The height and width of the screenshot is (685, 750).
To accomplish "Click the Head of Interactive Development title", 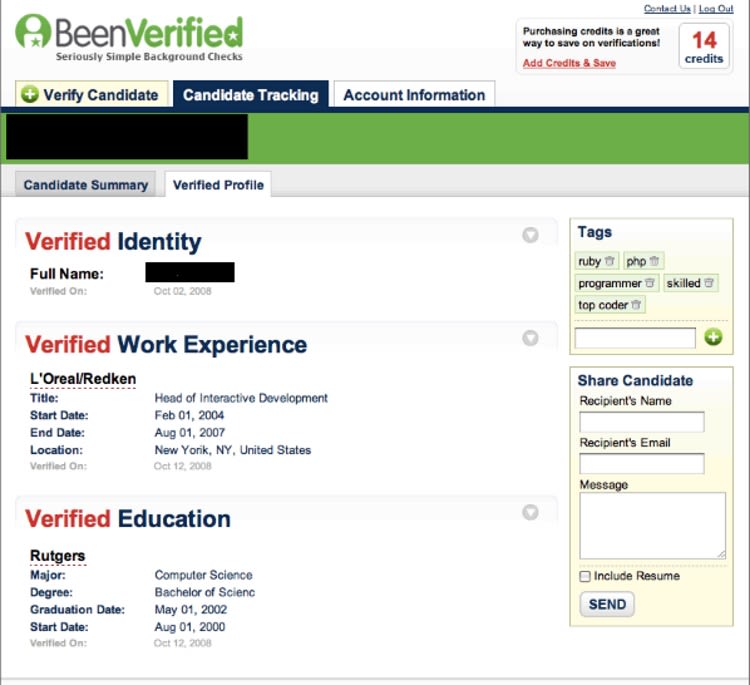I will click(x=241, y=398).
